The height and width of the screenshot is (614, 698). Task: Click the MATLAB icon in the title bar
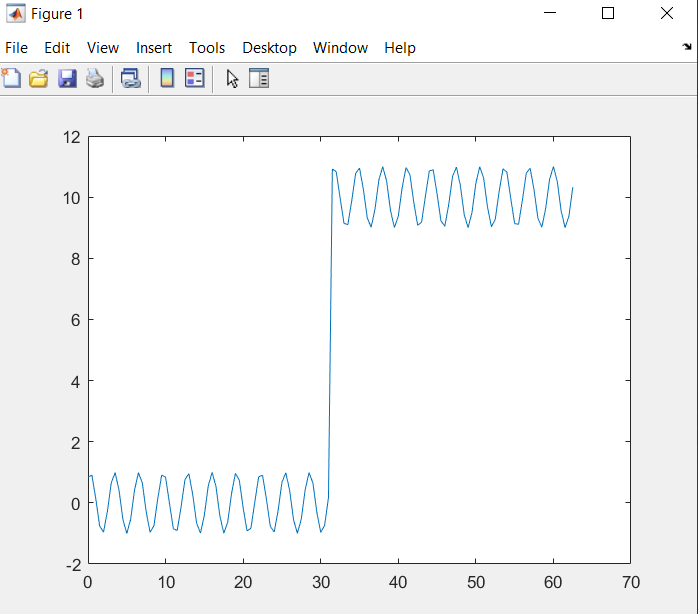(16, 14)
